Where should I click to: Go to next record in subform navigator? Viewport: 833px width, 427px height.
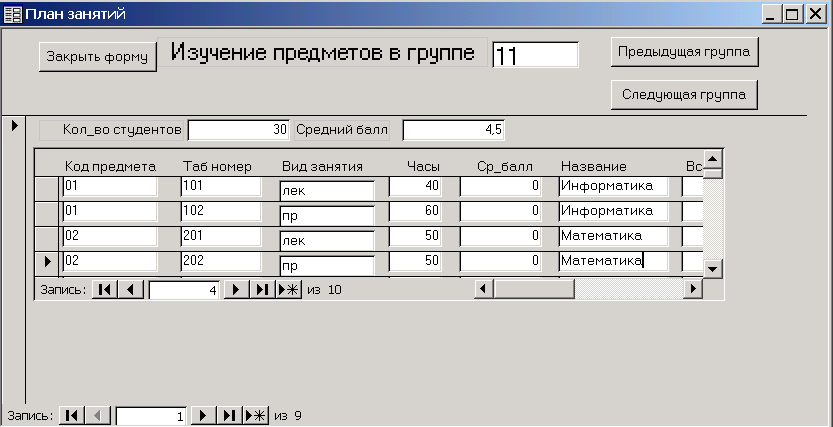pyautogui.click(x=236, y=290)
